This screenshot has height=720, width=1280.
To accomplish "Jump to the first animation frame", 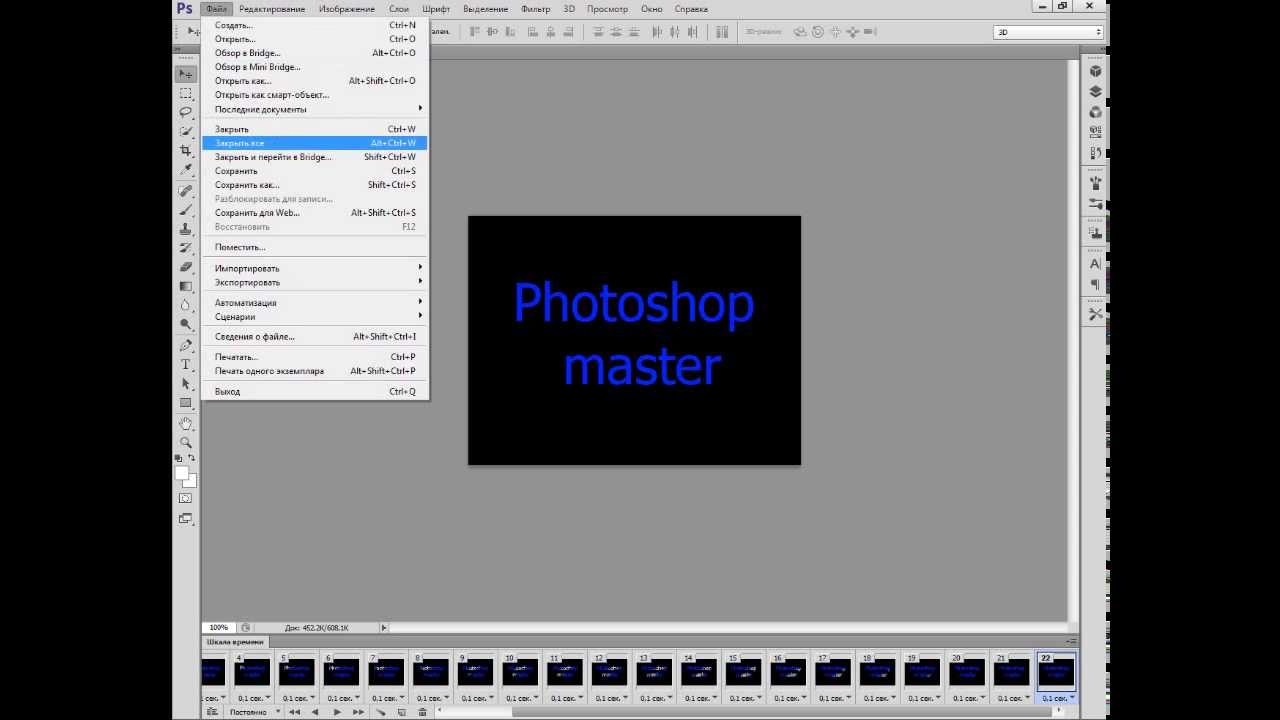I will pos(294,712).
